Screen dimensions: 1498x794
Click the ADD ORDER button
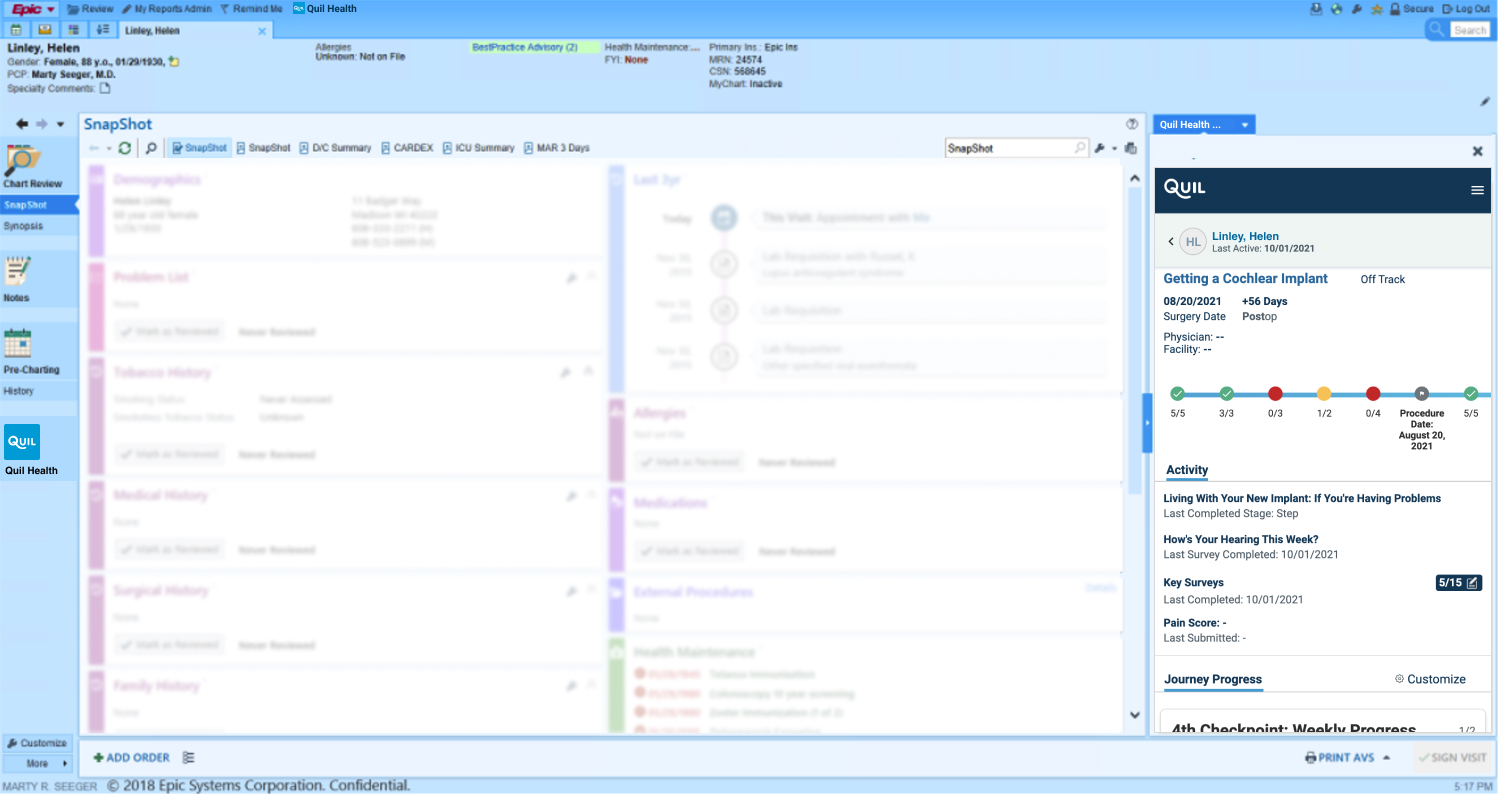point(131,758)
